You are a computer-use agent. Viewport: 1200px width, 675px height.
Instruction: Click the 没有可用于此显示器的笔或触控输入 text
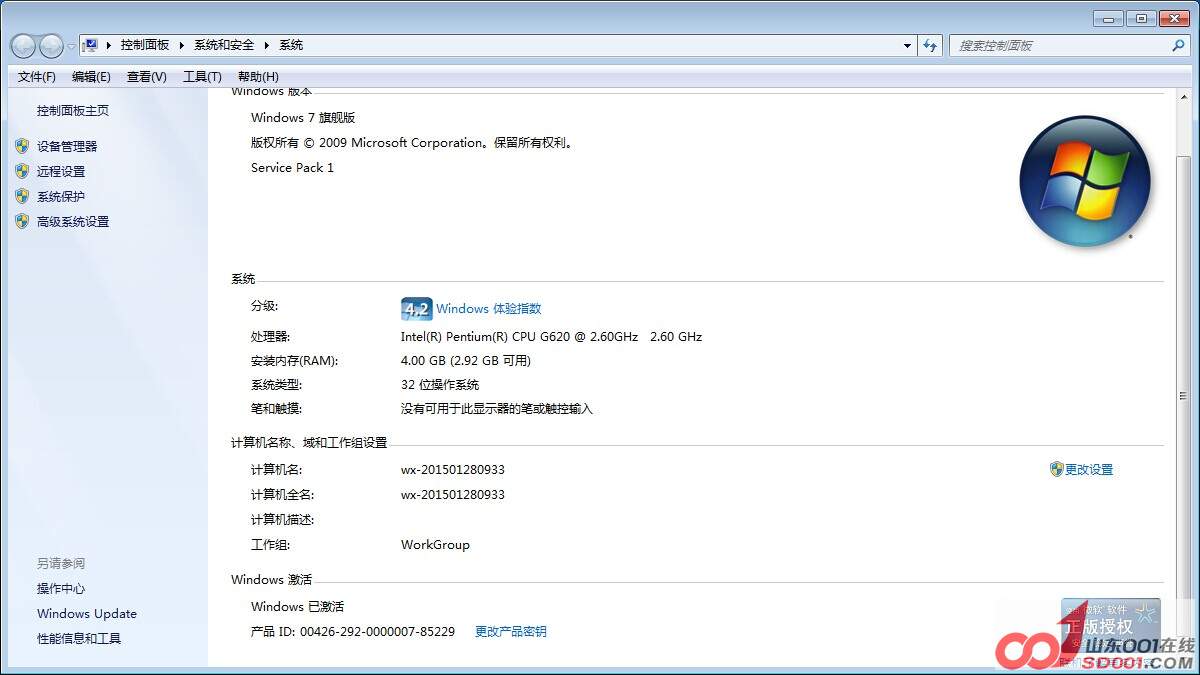[x=497, y=409]
